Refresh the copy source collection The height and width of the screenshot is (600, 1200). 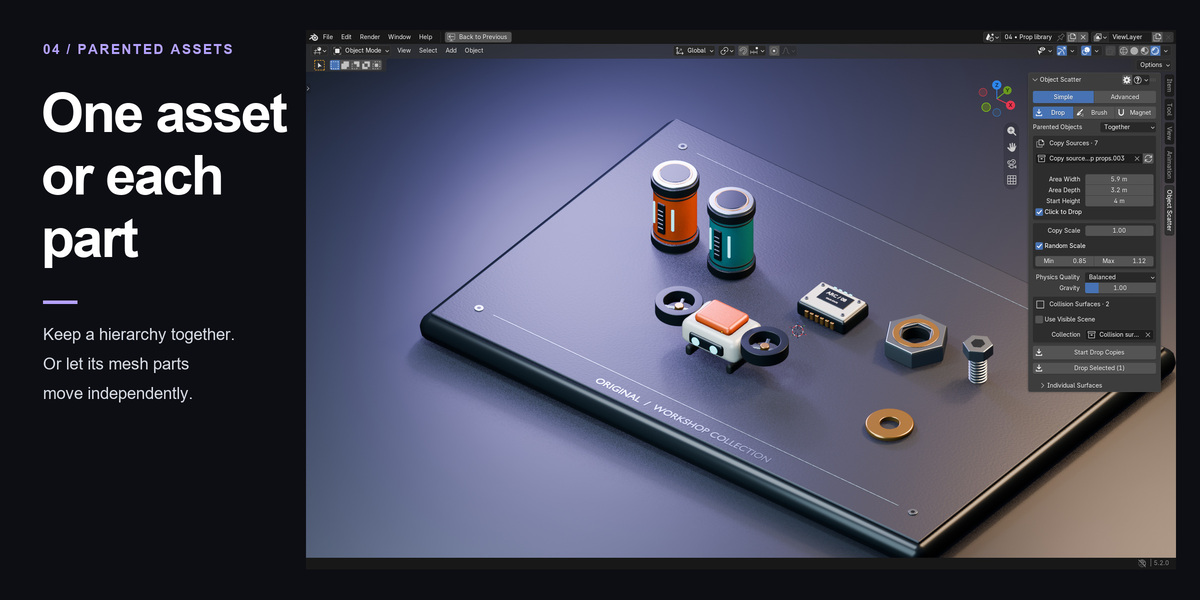click(x=1149, y=158)
